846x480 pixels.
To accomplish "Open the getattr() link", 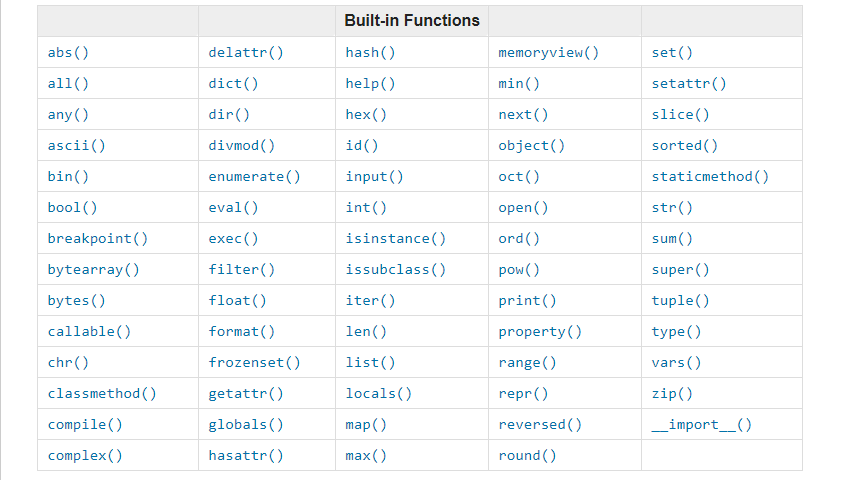I will [x=245, y=394].
